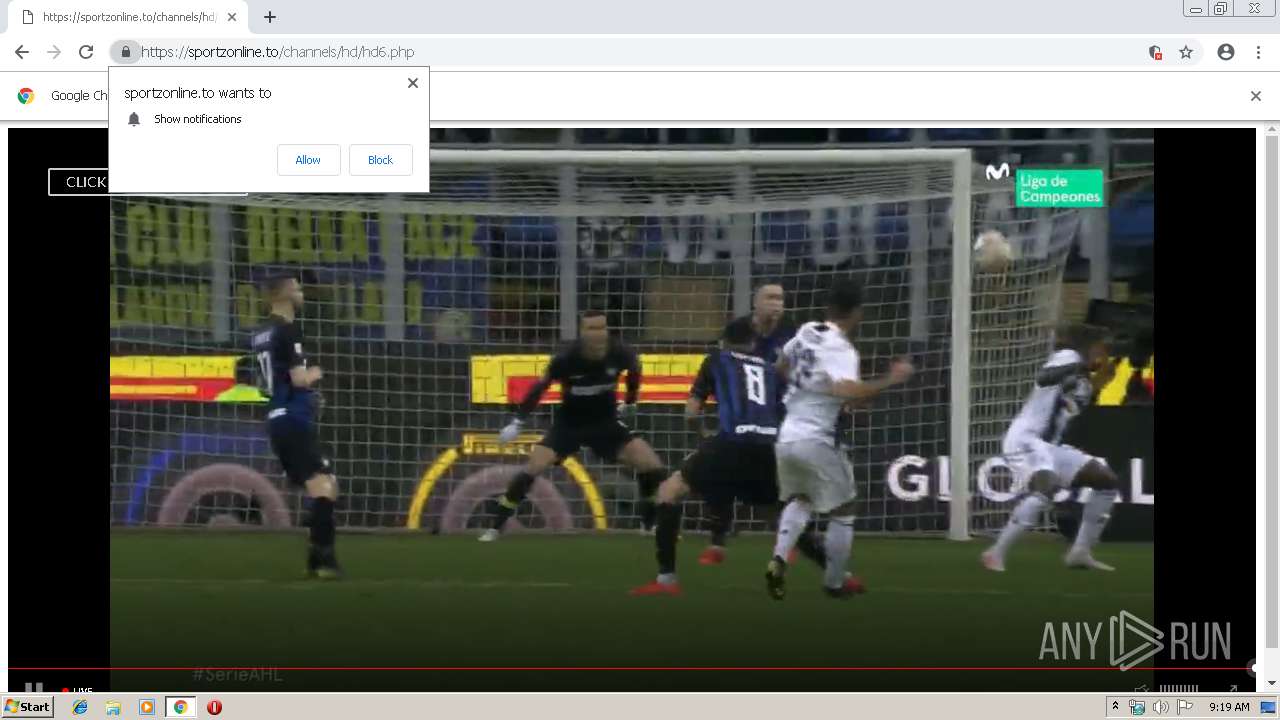Restore down the Chrome window
Screen dimensions: 1280x720
(1221, 9)
